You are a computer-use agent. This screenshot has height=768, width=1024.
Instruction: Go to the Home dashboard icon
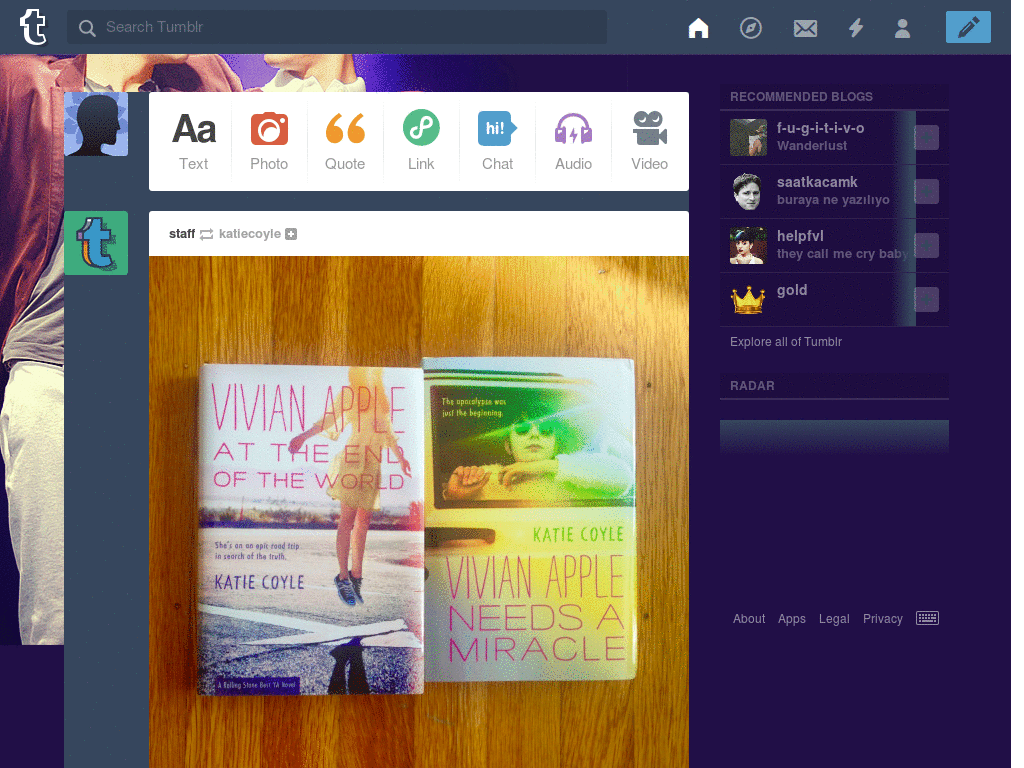click(698, 28)
